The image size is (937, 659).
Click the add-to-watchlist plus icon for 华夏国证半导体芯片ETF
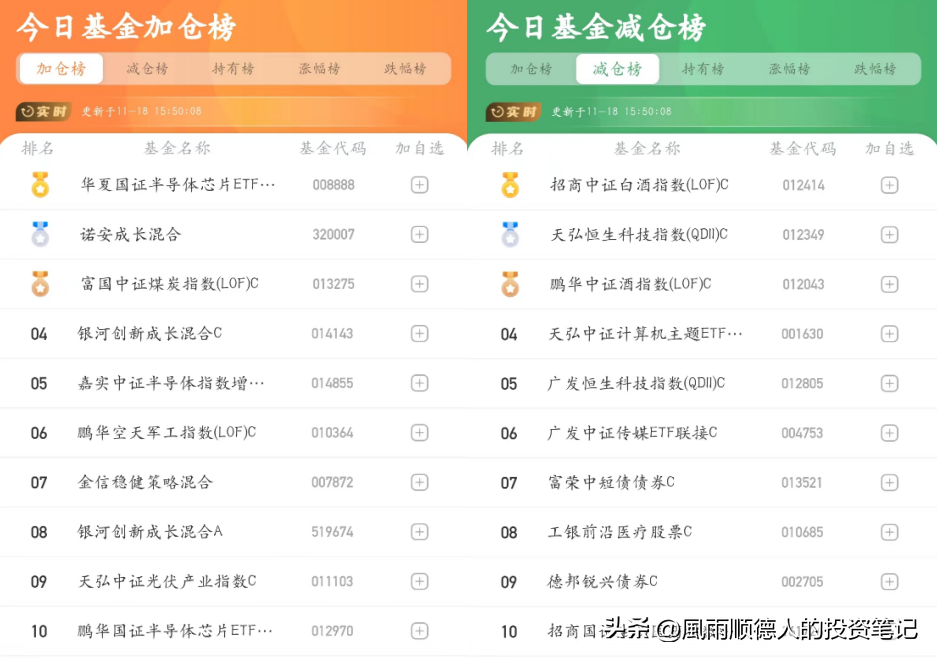(419, 185)
